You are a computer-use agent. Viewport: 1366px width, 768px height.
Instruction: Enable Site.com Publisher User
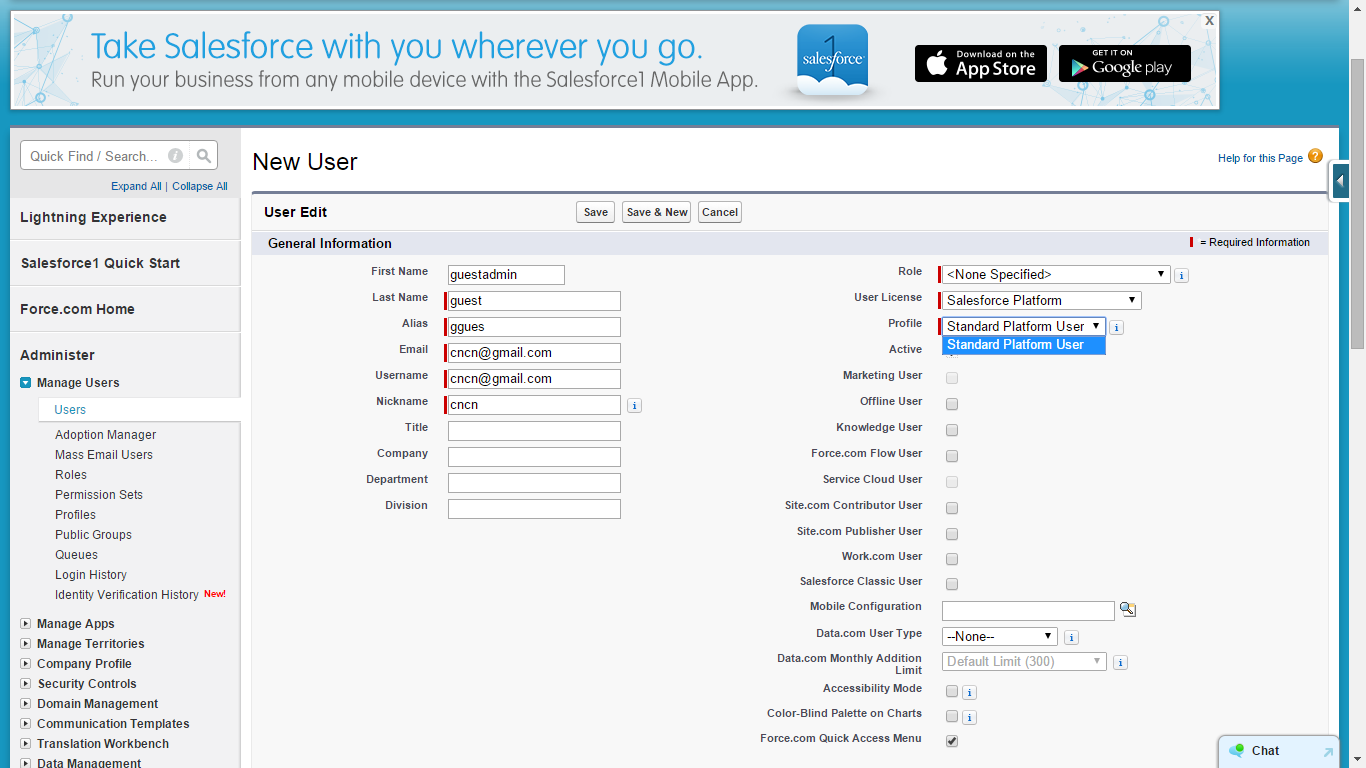point(952,534)
